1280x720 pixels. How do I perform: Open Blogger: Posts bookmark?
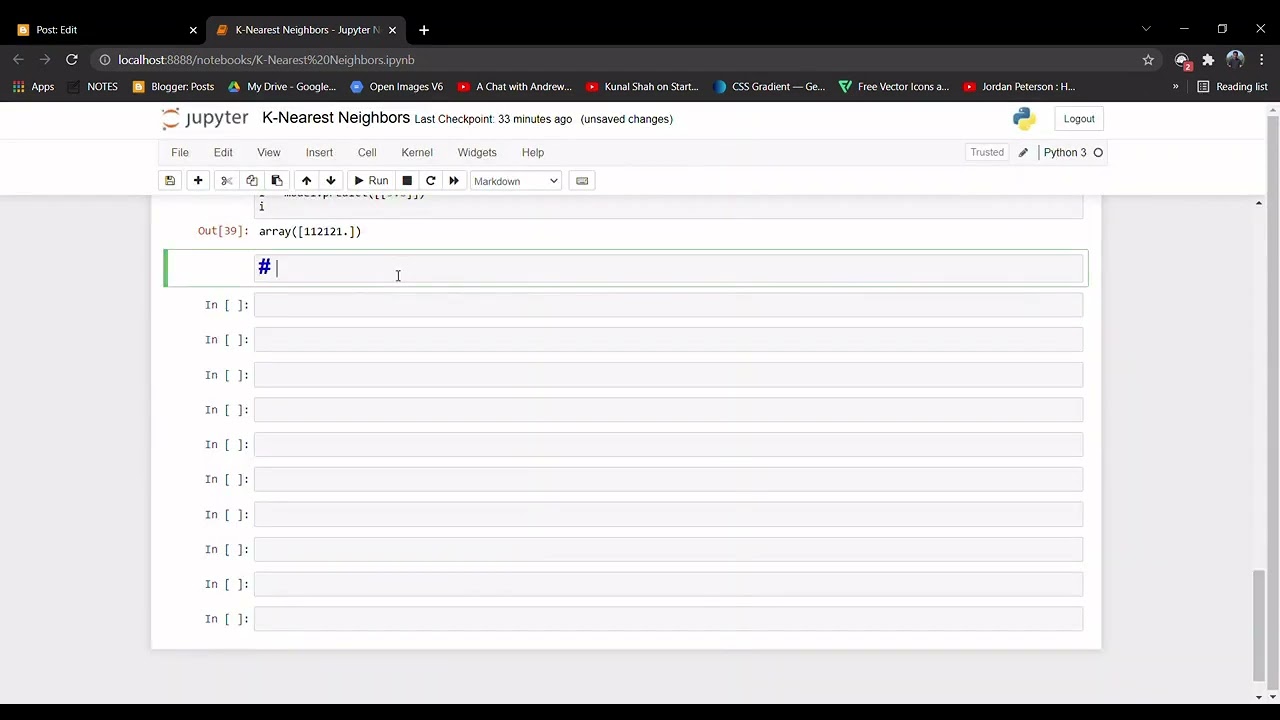(173, 87)
